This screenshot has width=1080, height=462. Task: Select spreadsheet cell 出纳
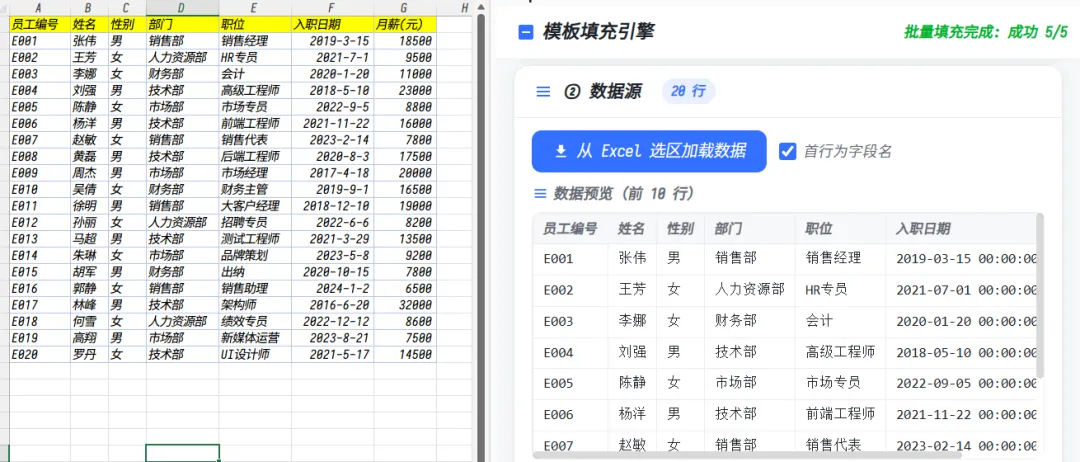255,272
